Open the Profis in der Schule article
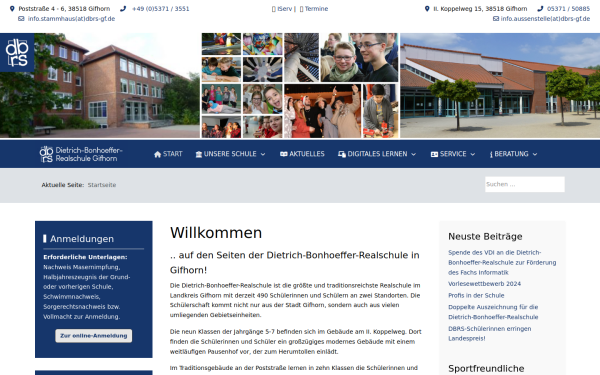600x375 pixels. tap(476, 295)
